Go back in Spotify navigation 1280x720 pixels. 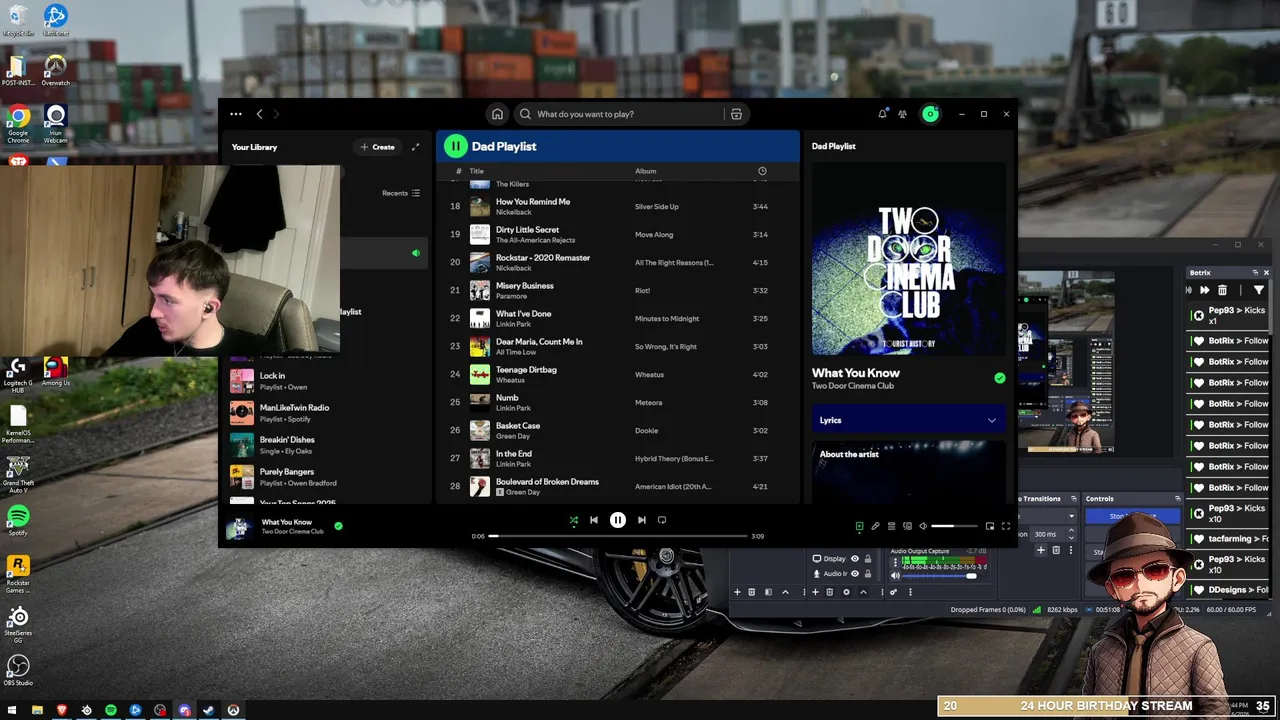259,114
